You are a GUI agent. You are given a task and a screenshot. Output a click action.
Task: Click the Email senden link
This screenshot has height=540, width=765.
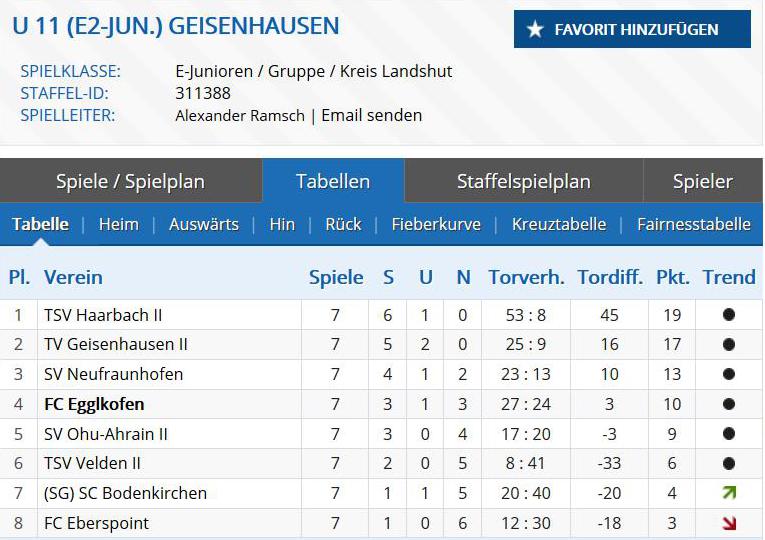point(371,115)
